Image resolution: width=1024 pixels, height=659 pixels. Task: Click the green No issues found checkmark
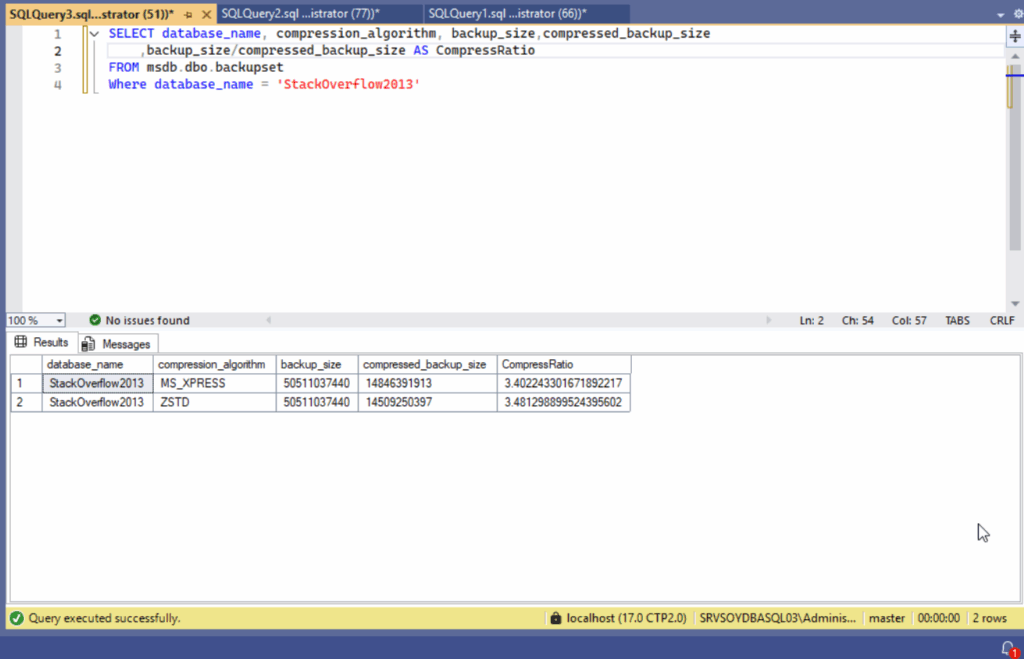click(x=95, y=320)
